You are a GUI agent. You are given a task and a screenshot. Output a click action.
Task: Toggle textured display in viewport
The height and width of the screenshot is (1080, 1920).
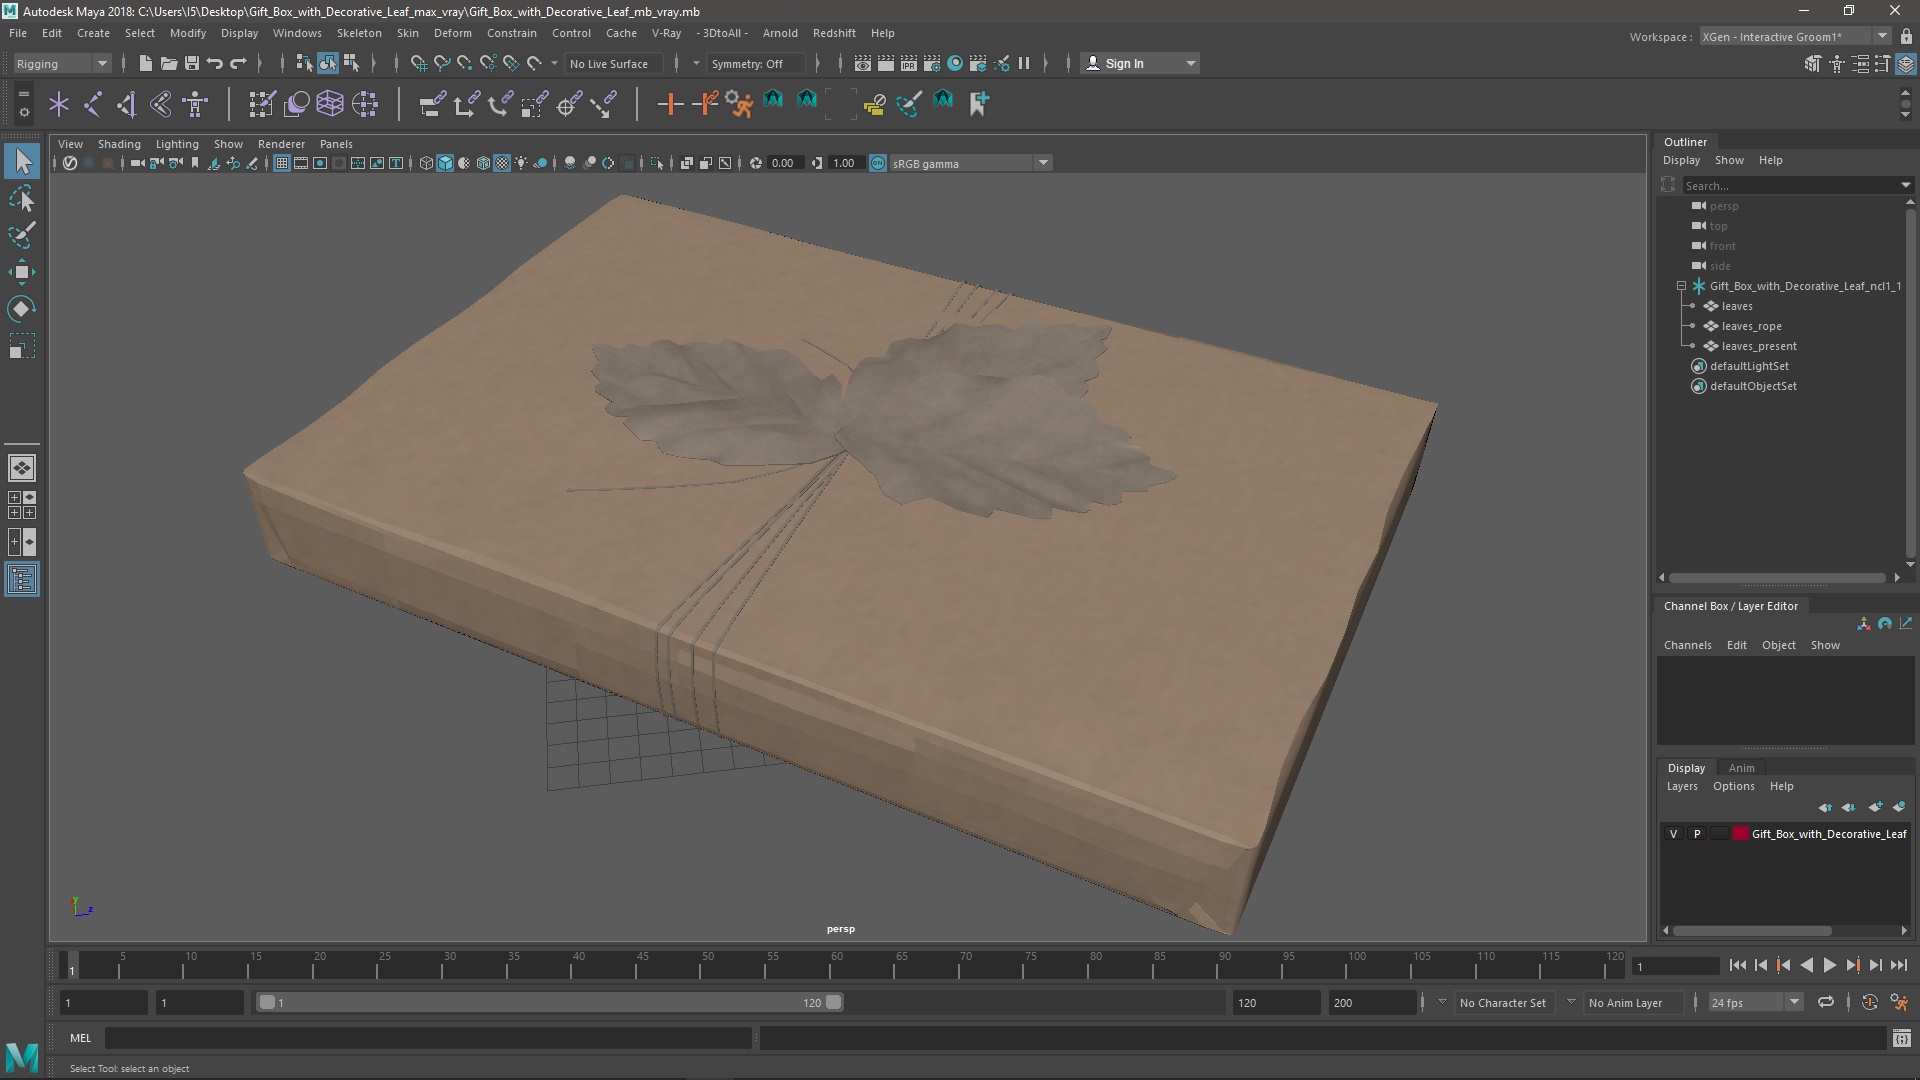point(502,163)
